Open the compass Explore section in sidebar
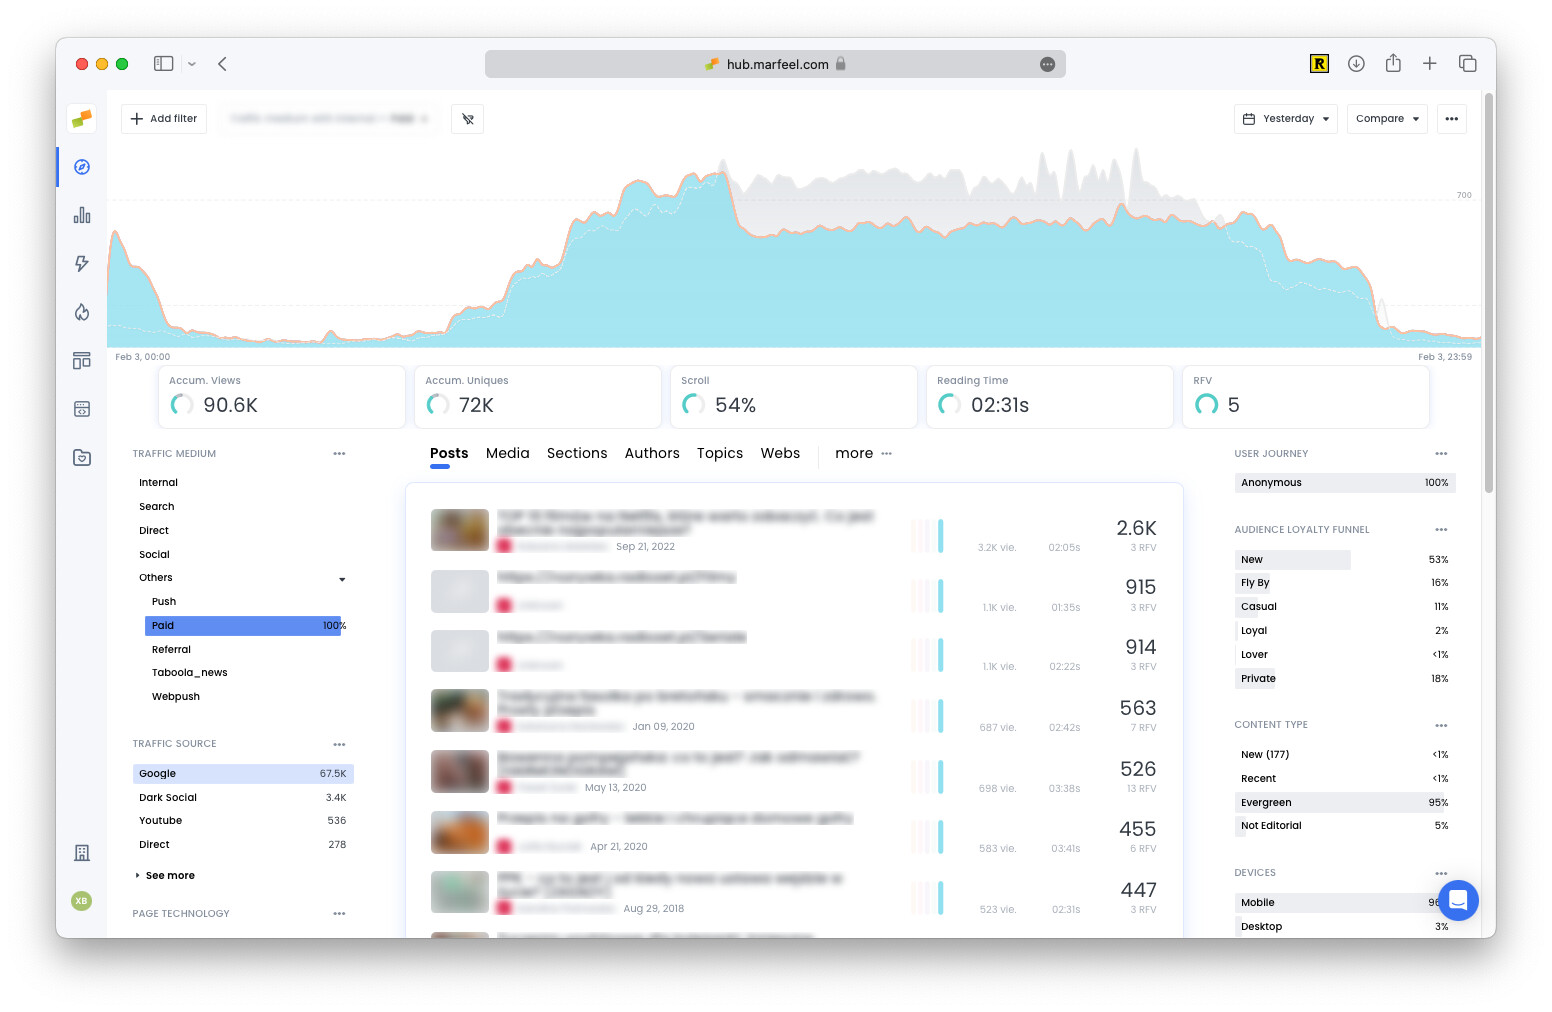Image resolution: width=1552 pixels, height=1012 pixels. coord(81,167)
